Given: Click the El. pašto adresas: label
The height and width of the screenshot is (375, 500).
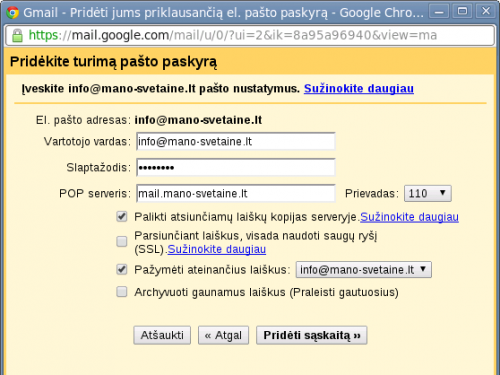Looking at the screenshot, I should 83,120.
